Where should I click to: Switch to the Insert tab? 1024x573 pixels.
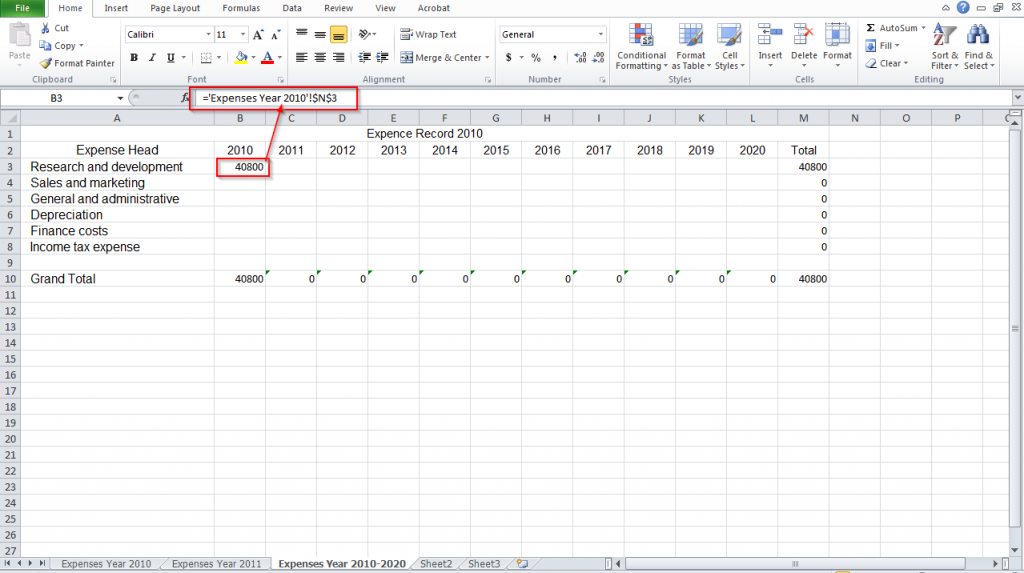(116, 8)
